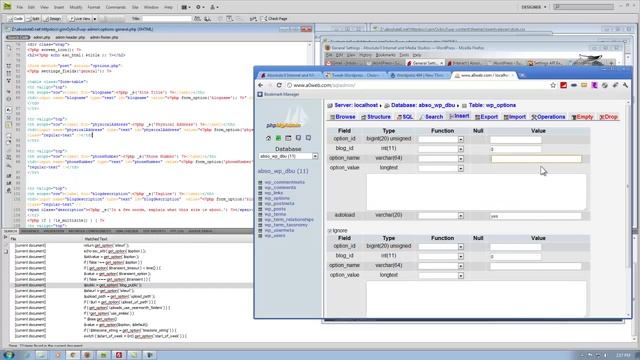This screenshot has width=640, height=360.
Task: Select the blog_public search result row
Action: point(131,285)
